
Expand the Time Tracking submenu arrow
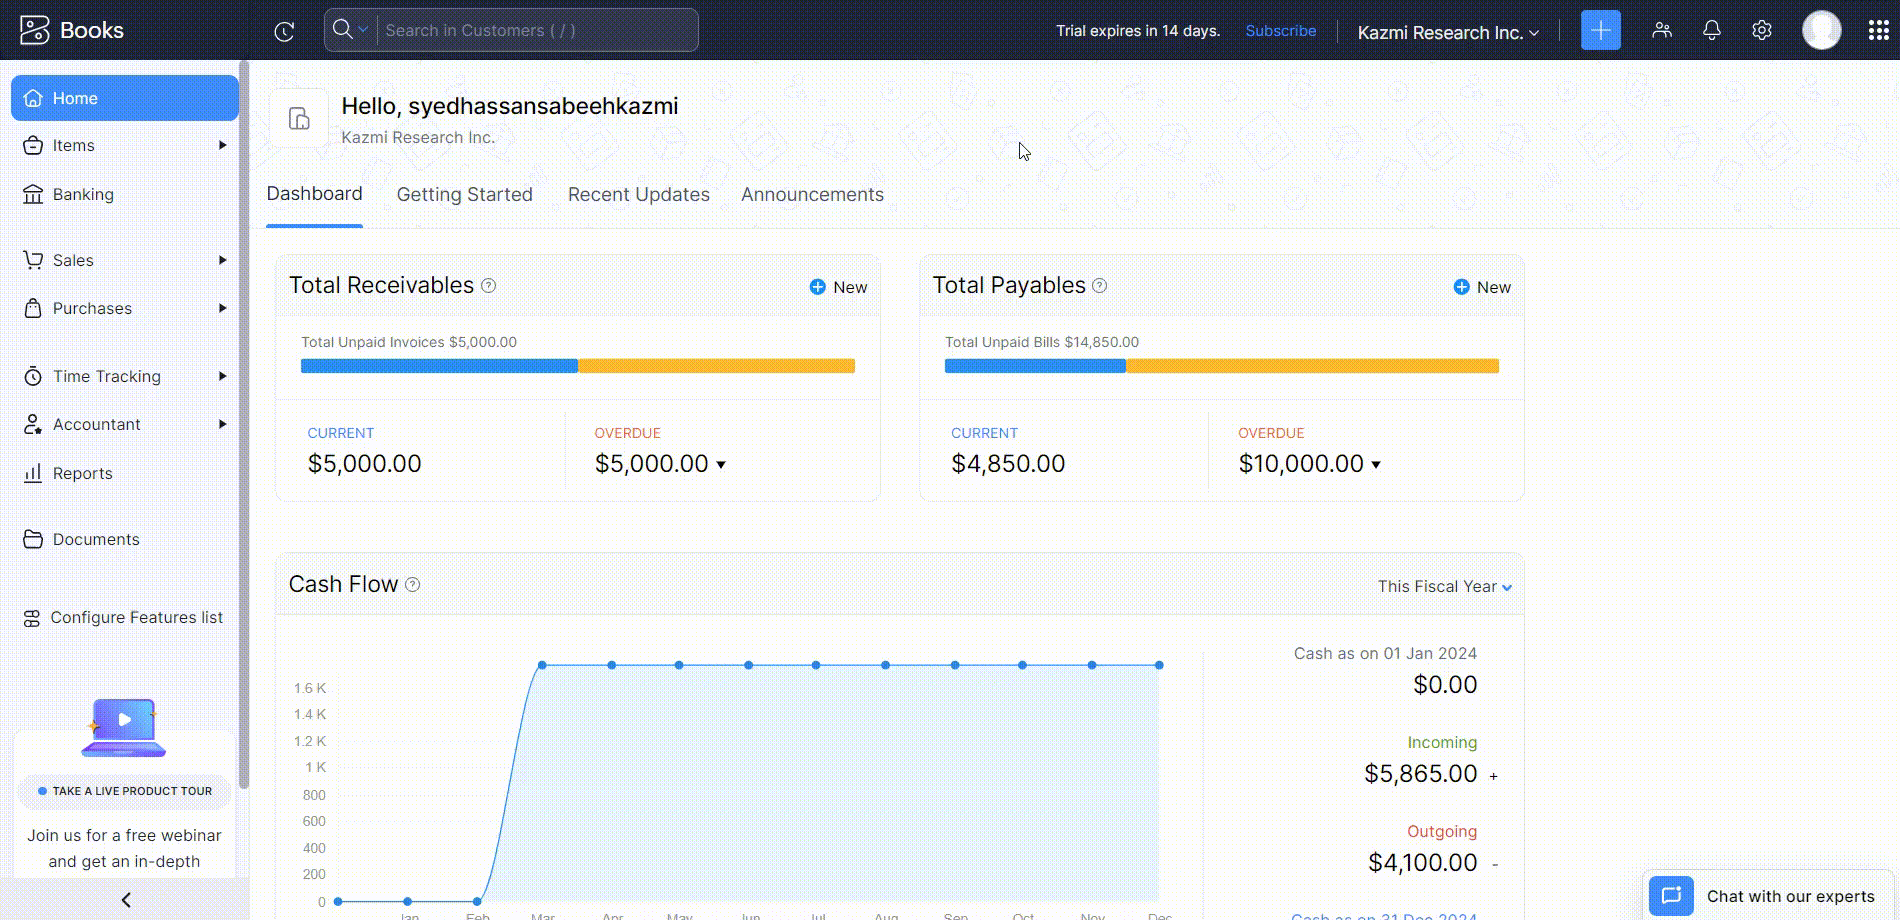pos(222,376)
